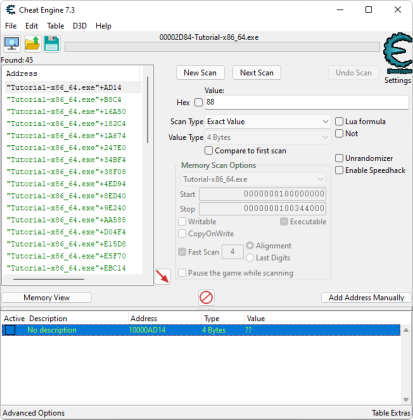Click the Cheat Engine title bar icon

[11, 10]
